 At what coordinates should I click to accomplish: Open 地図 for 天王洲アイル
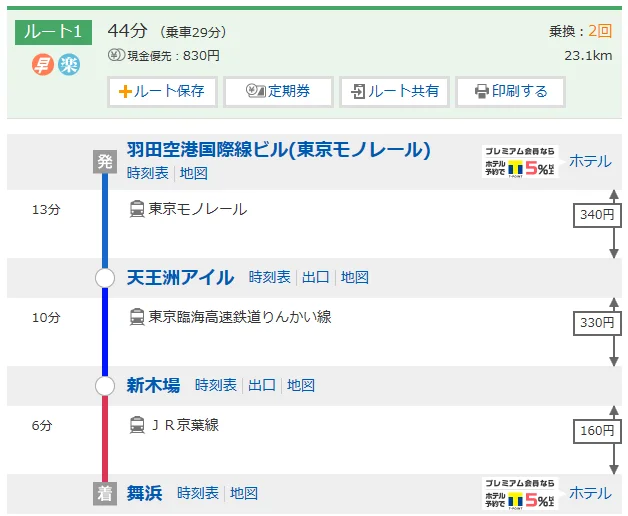pyautogui.click(x=355, y=277)
